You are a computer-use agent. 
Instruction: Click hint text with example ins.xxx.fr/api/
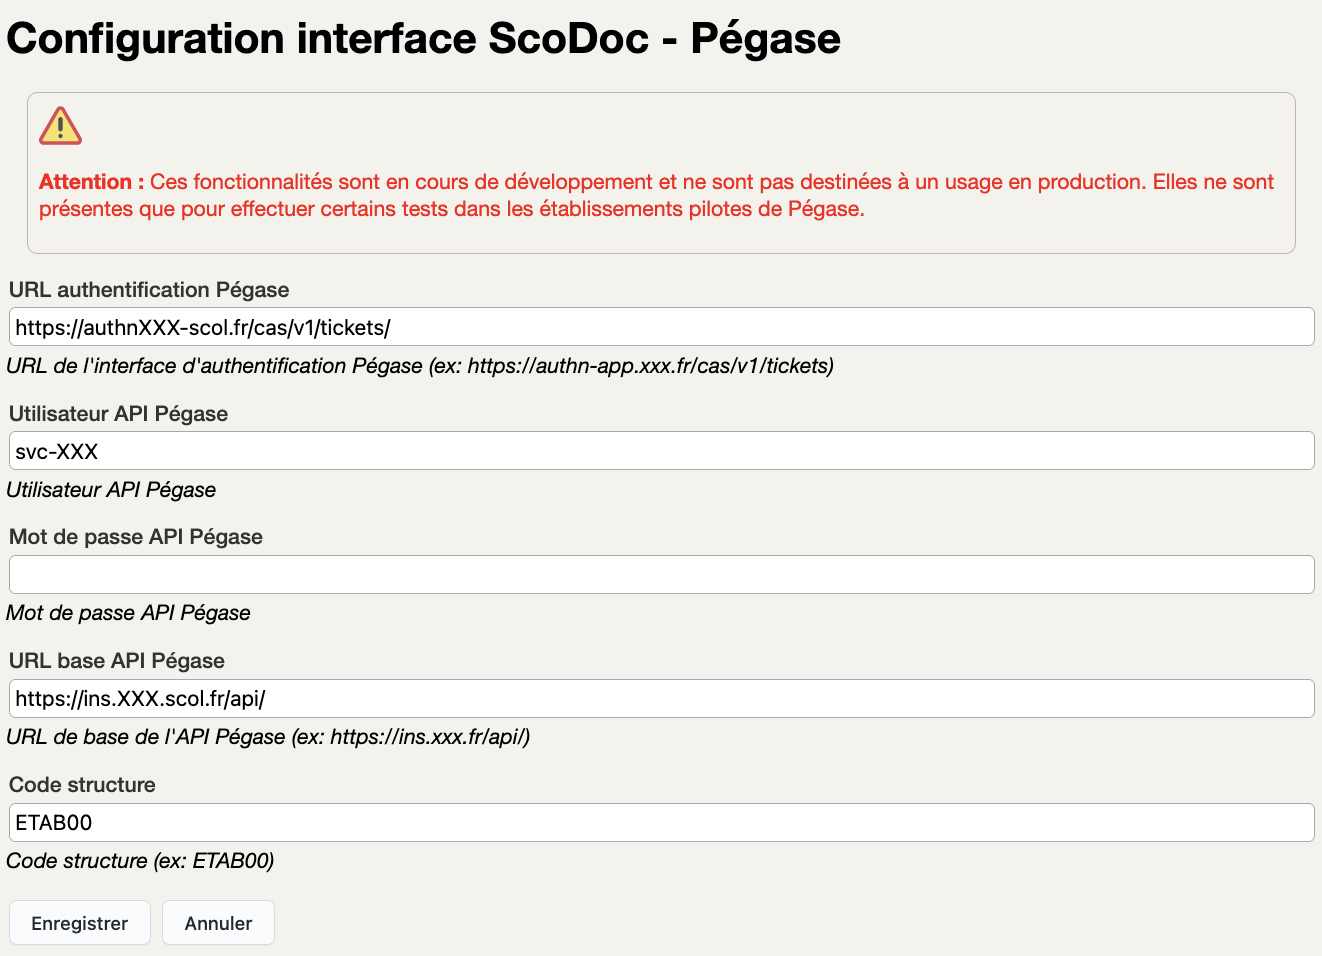pos(268,737)
